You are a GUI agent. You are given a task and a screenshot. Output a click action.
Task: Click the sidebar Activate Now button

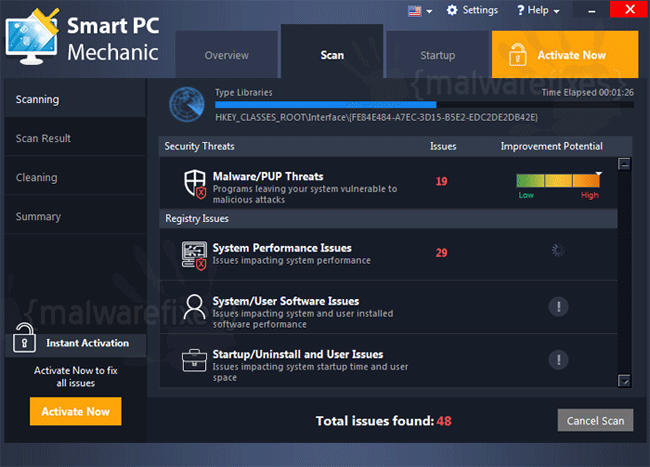coord(75,411)
